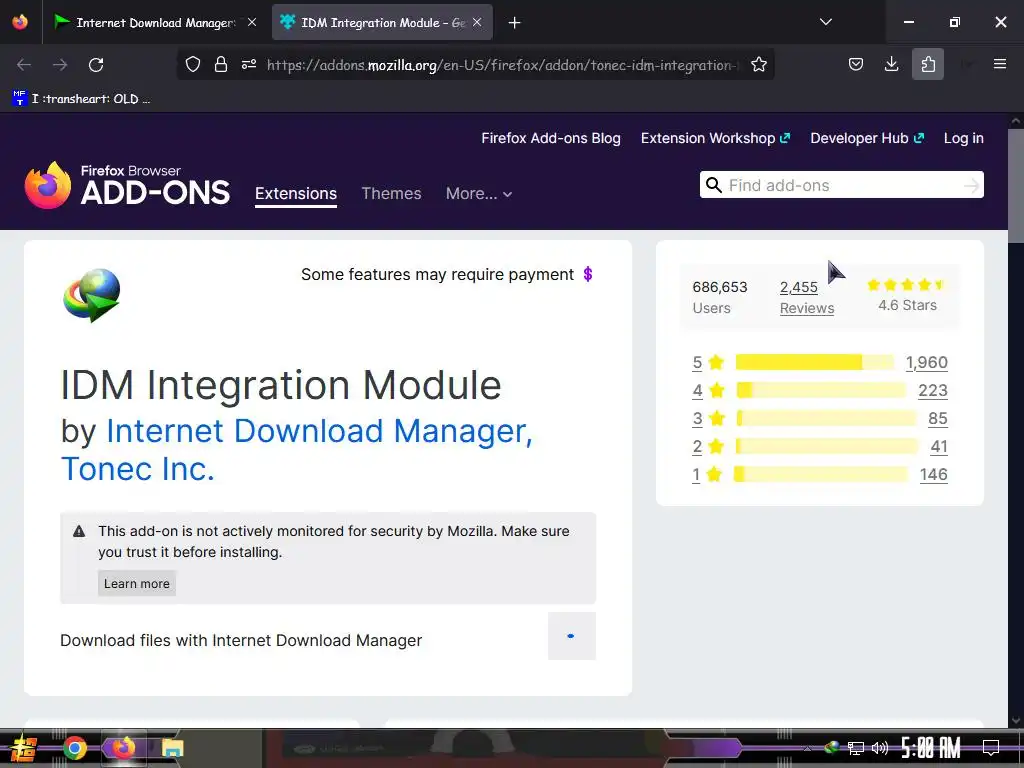Submit search with the arrow button

tap(971, 185)
